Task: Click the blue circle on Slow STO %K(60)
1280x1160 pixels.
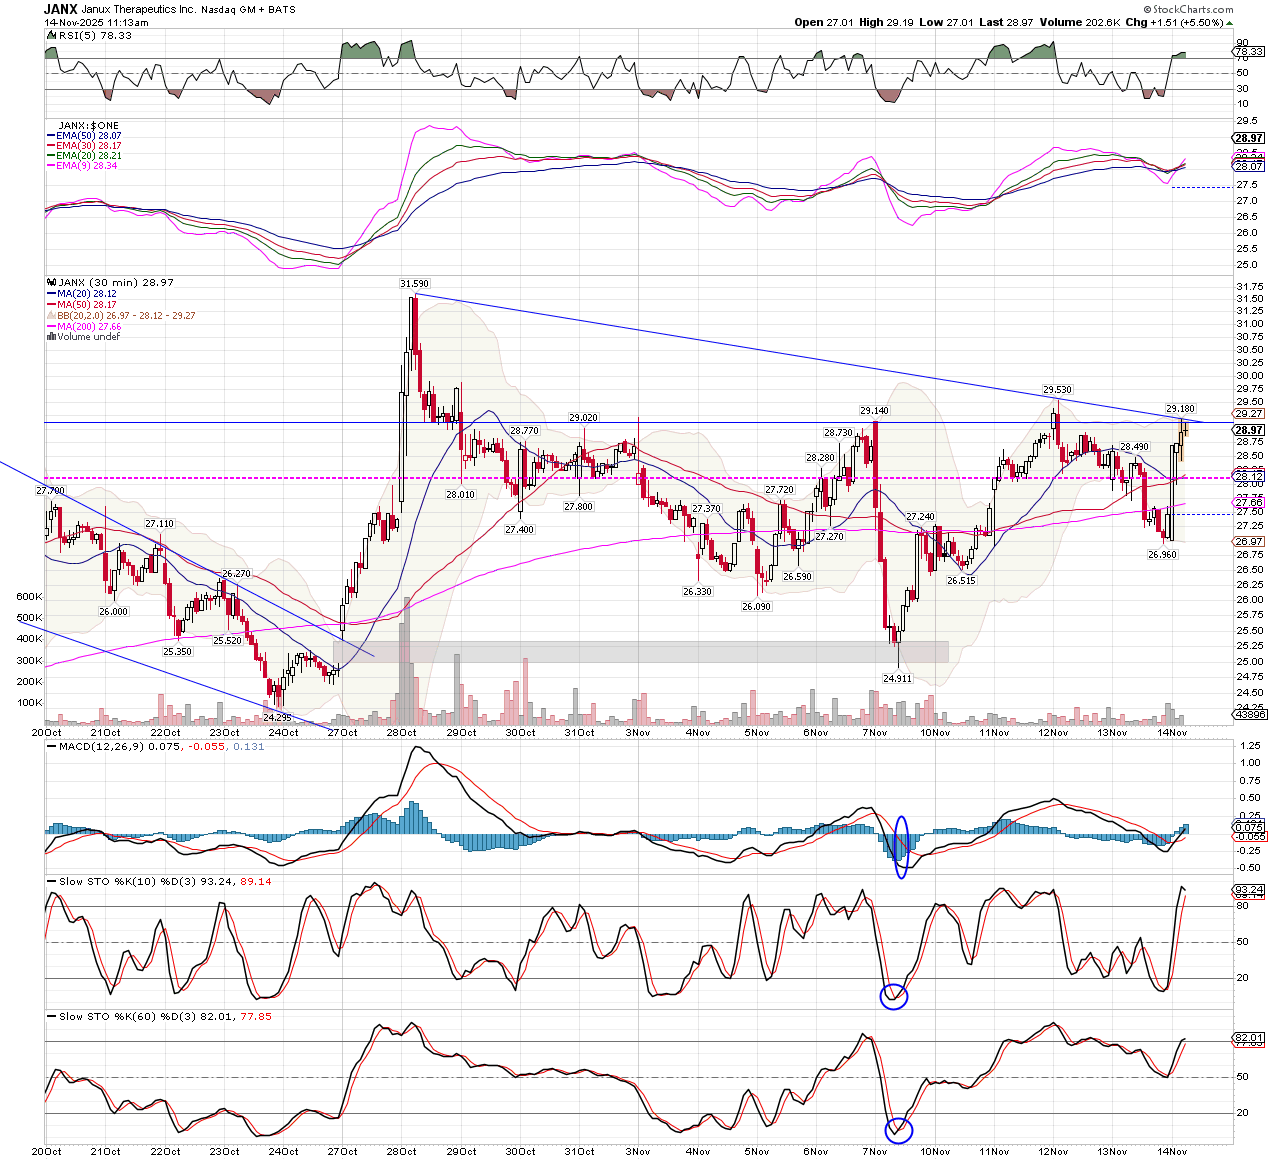Action: 899,1130
